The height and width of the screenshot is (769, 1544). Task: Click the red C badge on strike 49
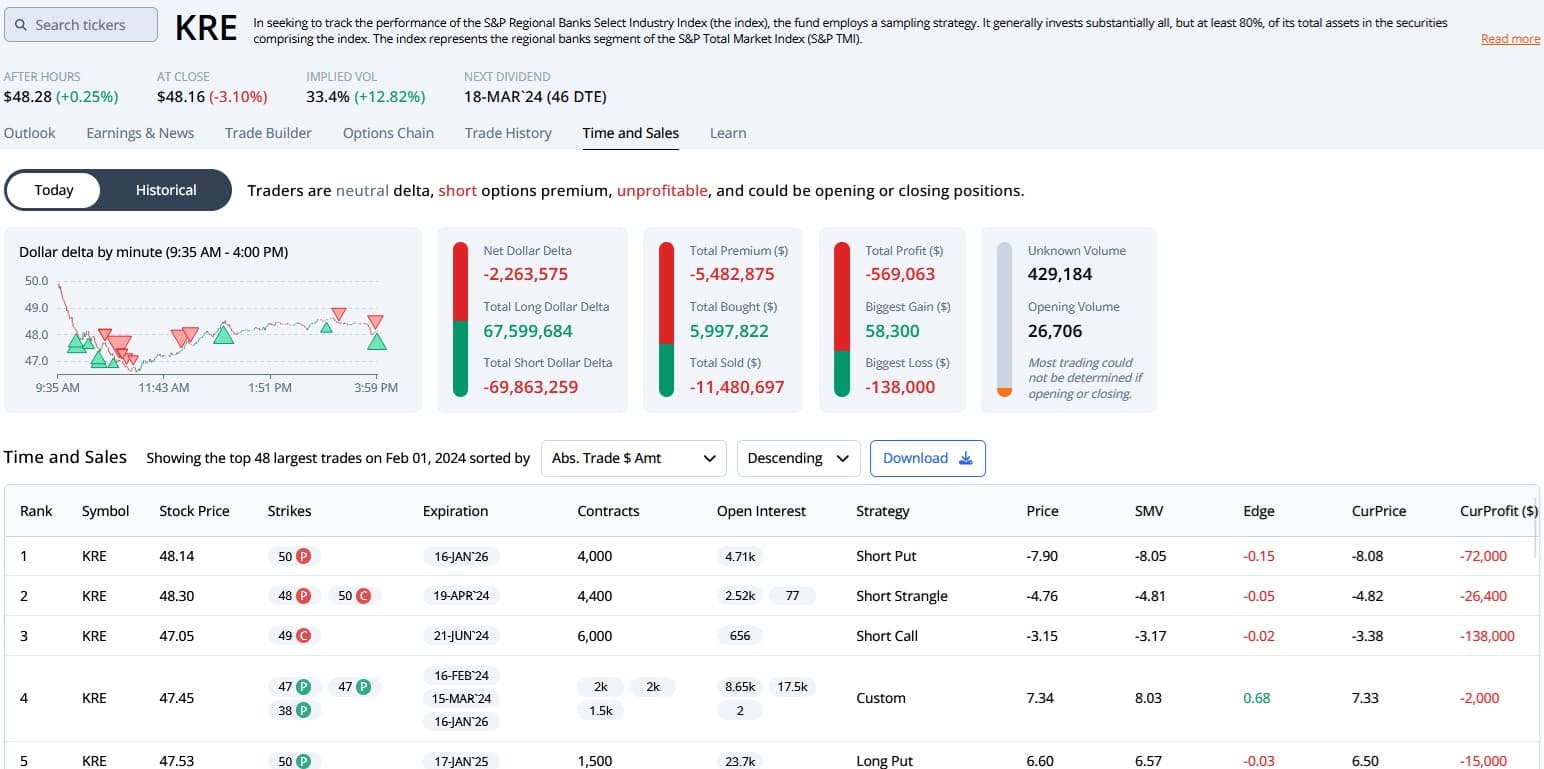tap(303, 636)
